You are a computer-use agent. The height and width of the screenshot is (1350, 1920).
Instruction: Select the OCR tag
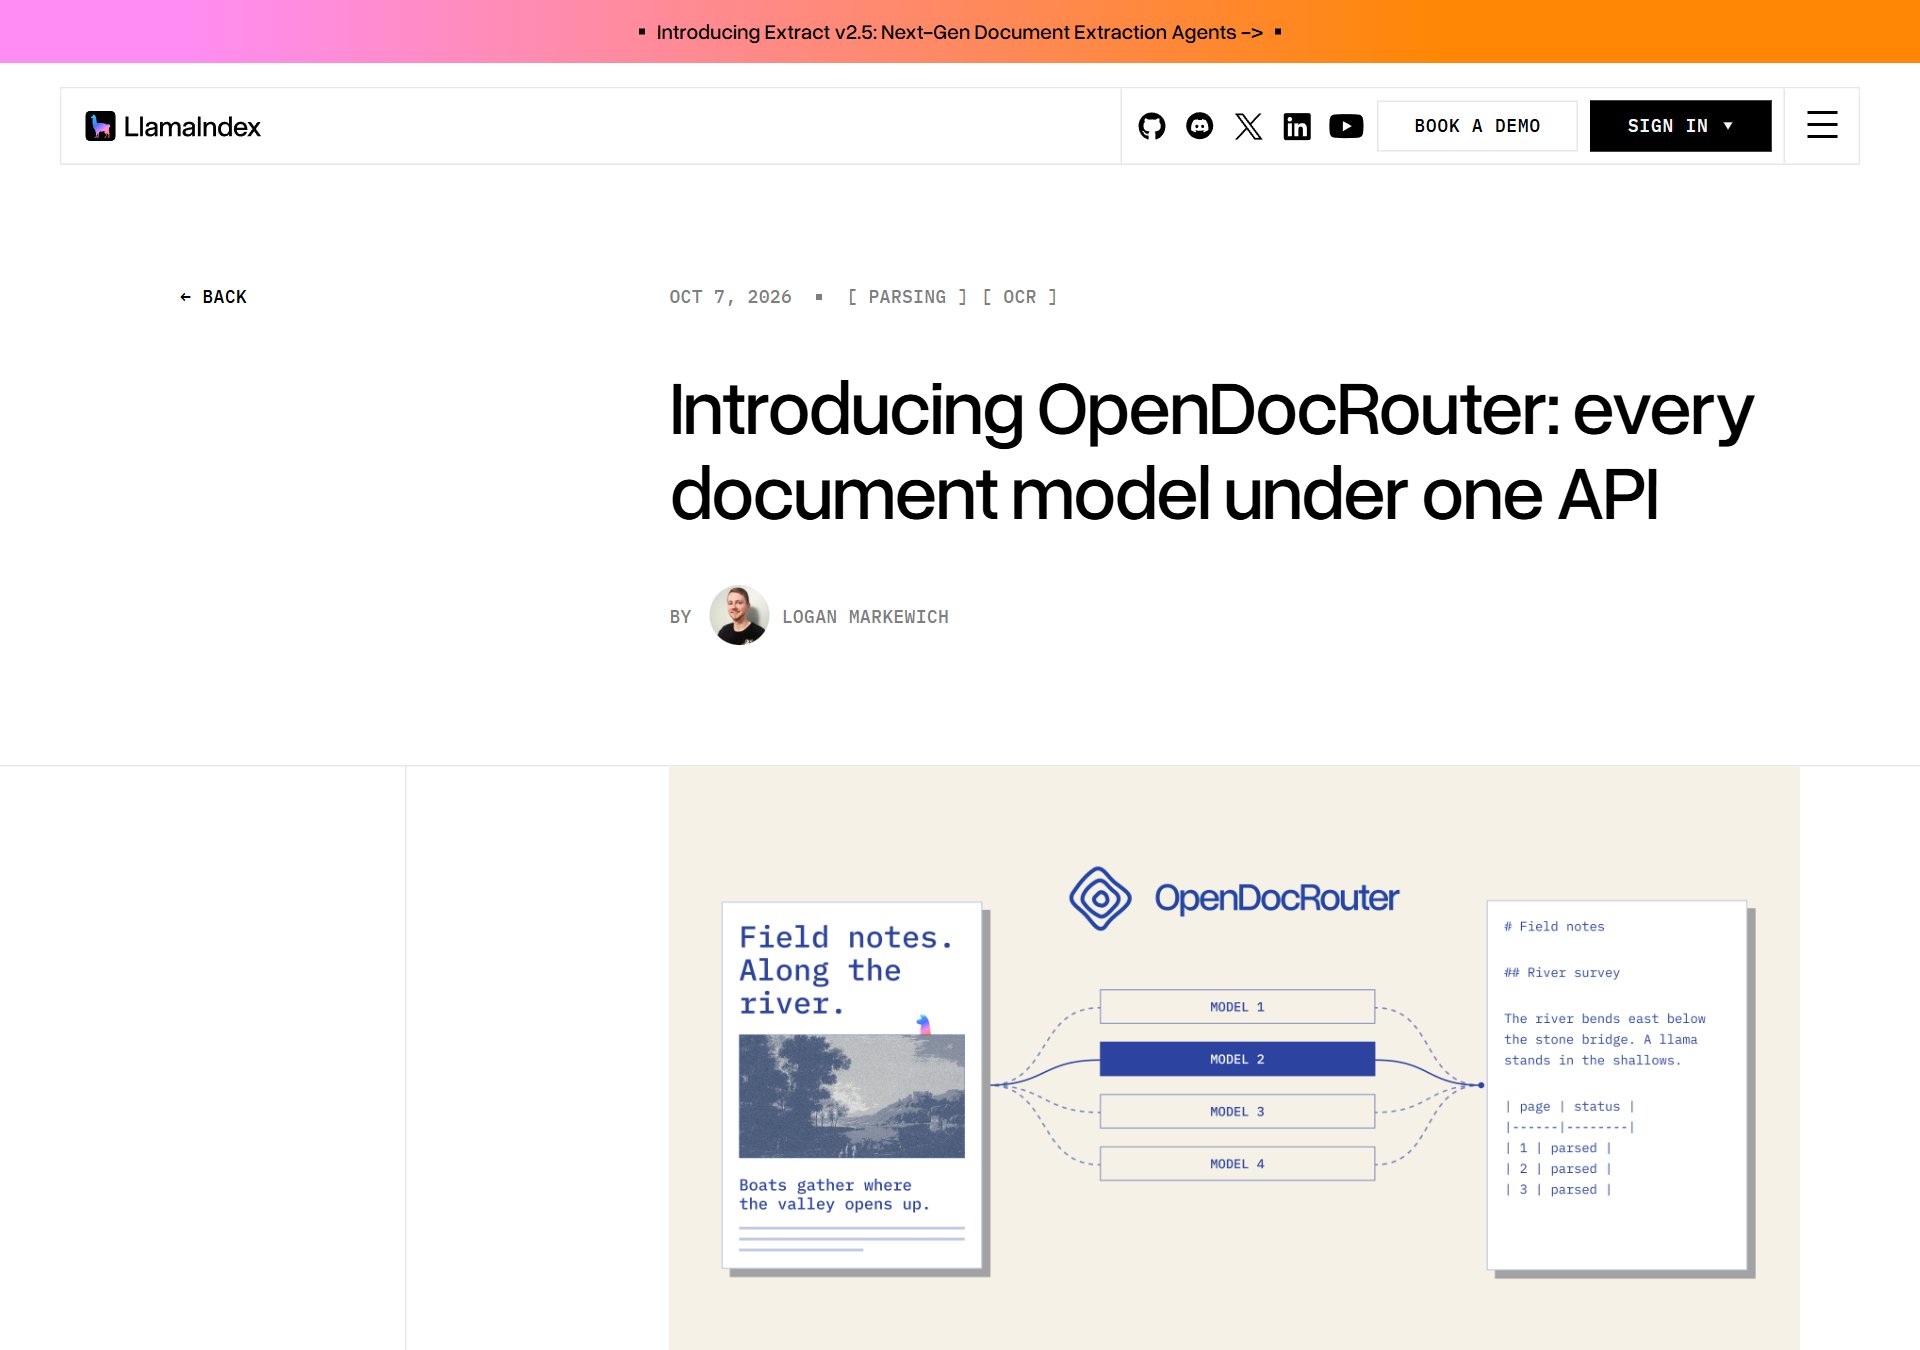click(x=1019, y=297)
